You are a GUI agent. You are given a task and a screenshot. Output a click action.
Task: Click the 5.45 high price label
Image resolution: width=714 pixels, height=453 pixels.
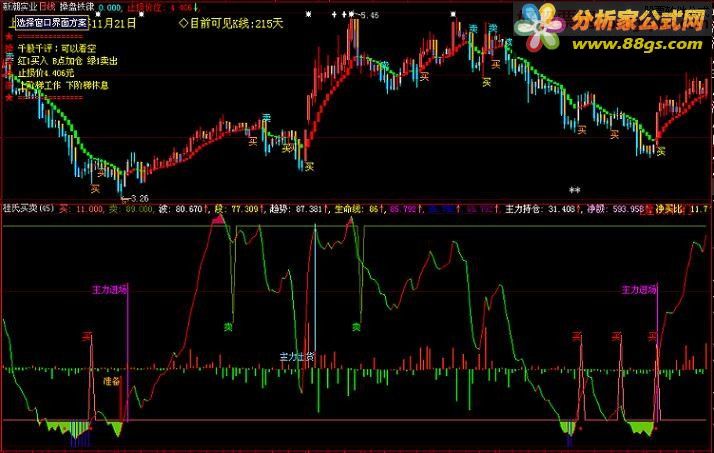pos(369,15)
